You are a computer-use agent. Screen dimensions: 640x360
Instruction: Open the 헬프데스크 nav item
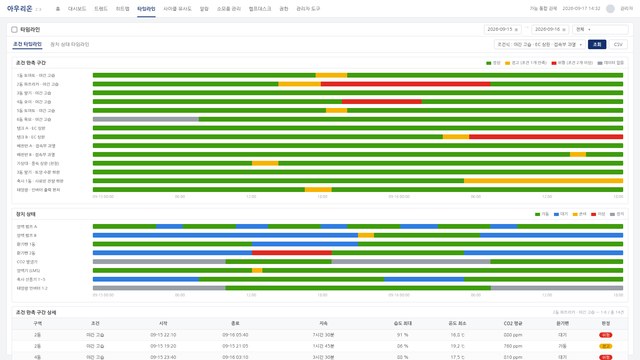pos(260,9)
